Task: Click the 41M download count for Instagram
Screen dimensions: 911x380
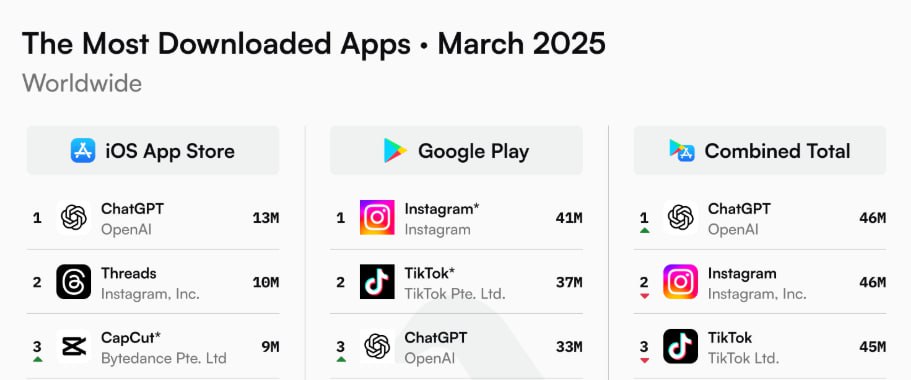Action: (x=569, y=218)
